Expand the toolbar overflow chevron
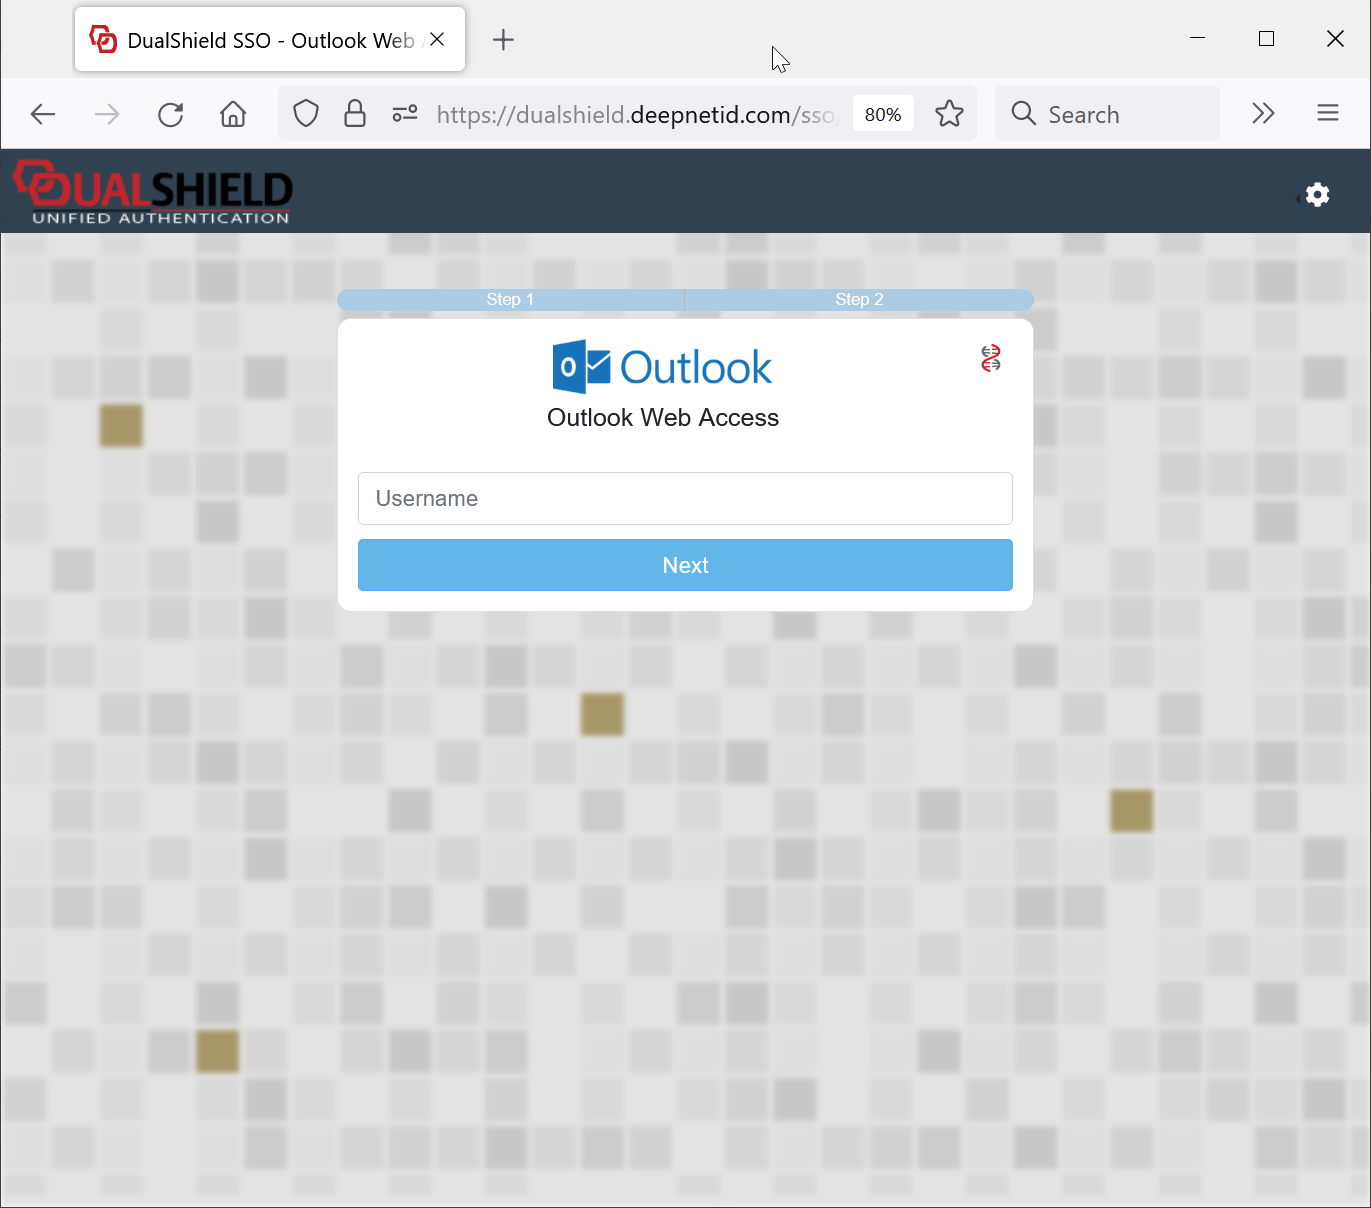 tap(1263, 114)
